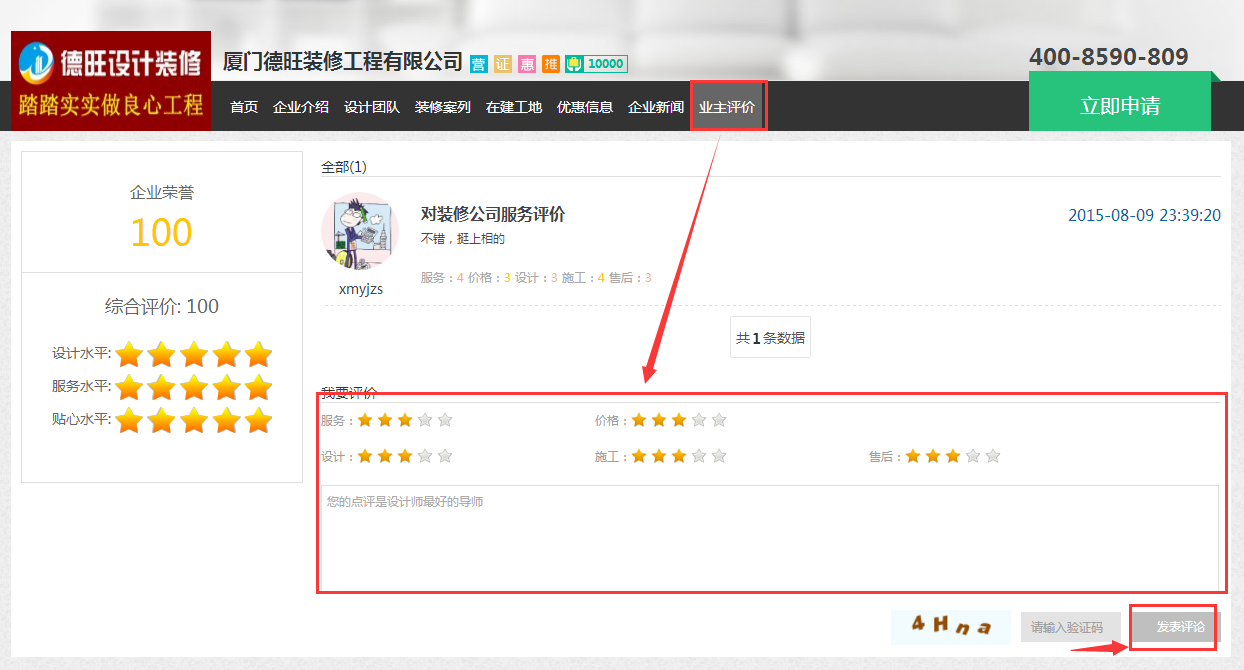This screenshot has height=670, width=1244.
Task: Click the blue 营 badge icon
Action: 479,64
